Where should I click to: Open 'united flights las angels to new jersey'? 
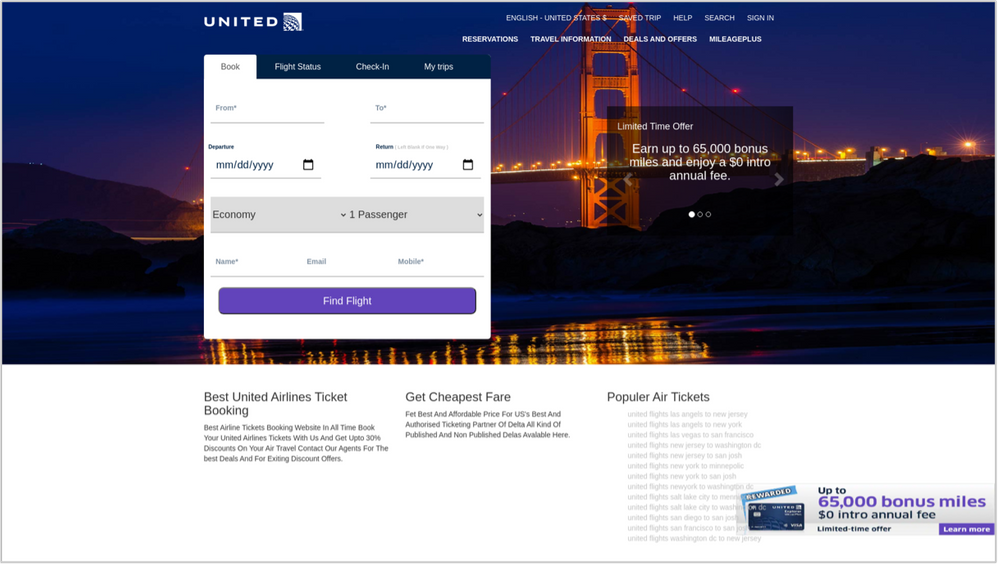(x=687, y=414)
